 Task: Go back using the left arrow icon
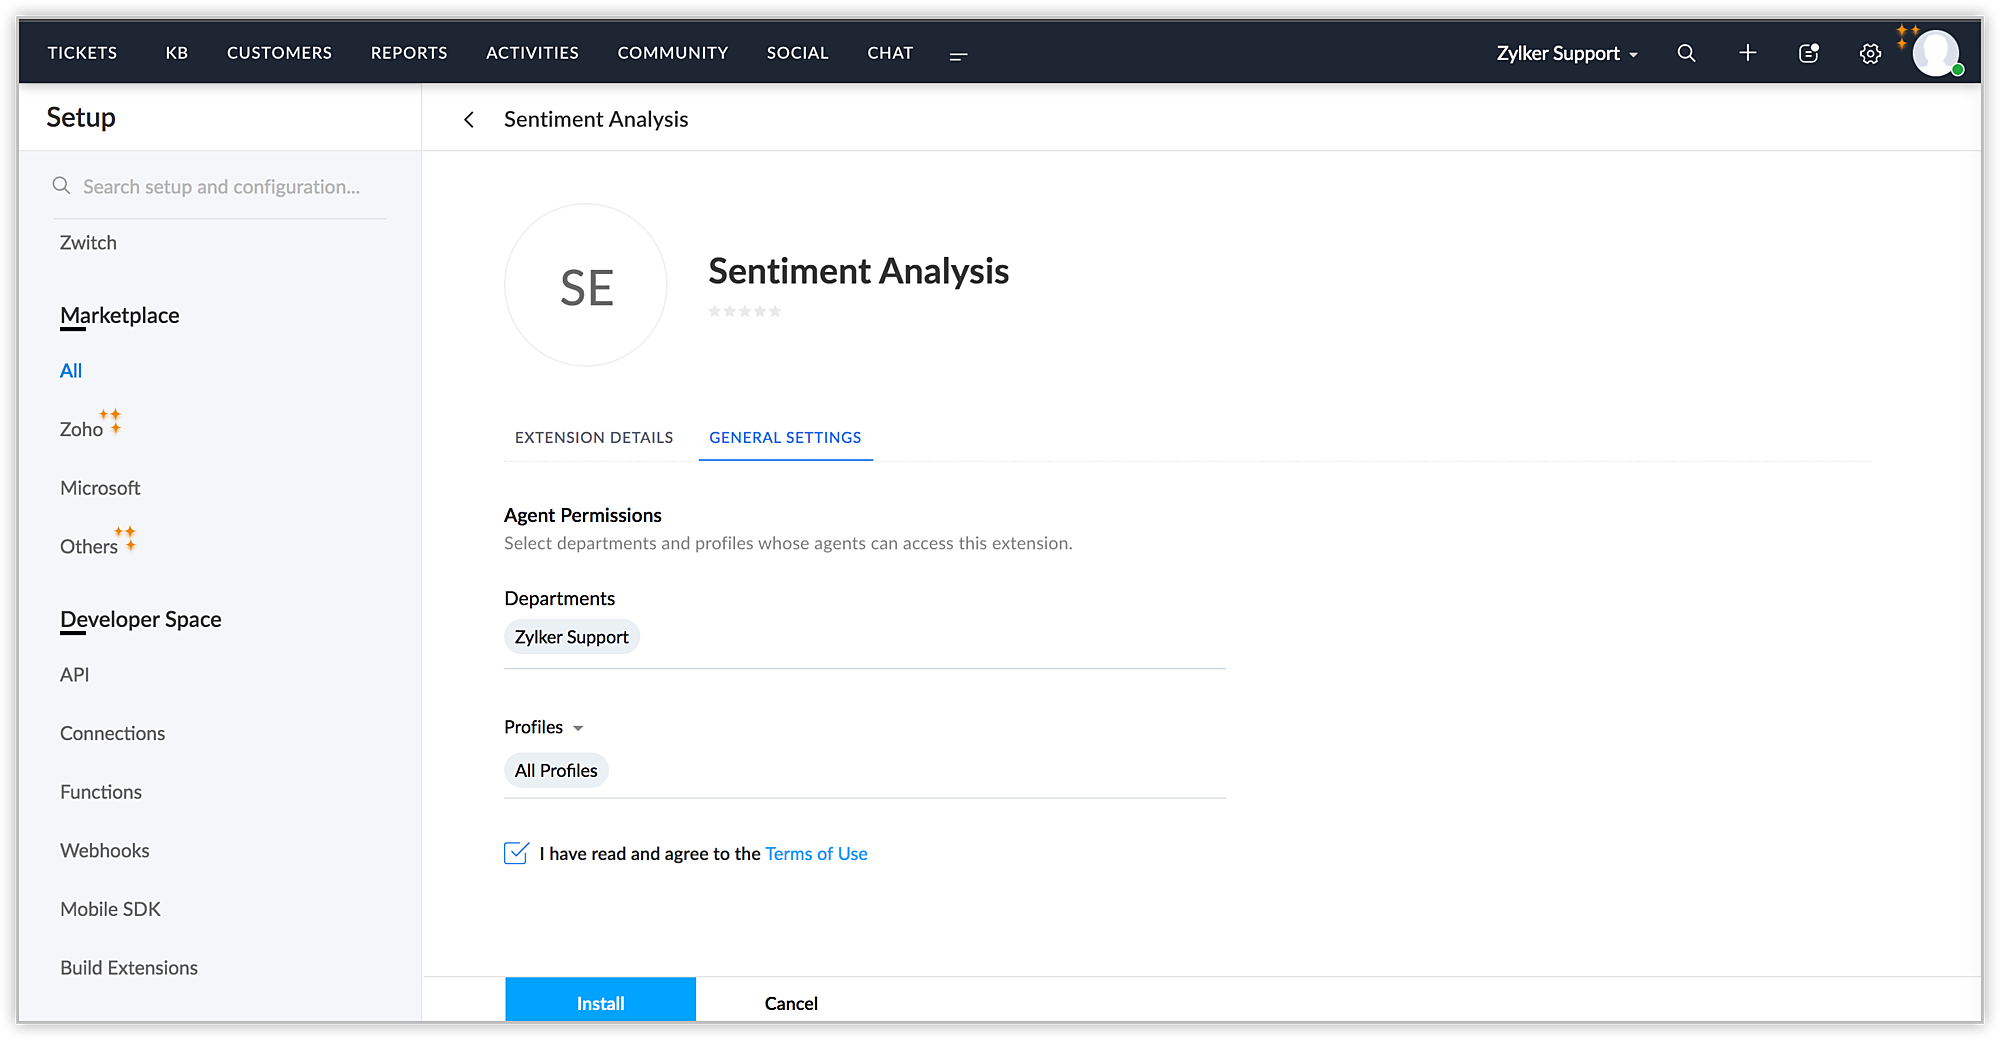click(469, 120)
